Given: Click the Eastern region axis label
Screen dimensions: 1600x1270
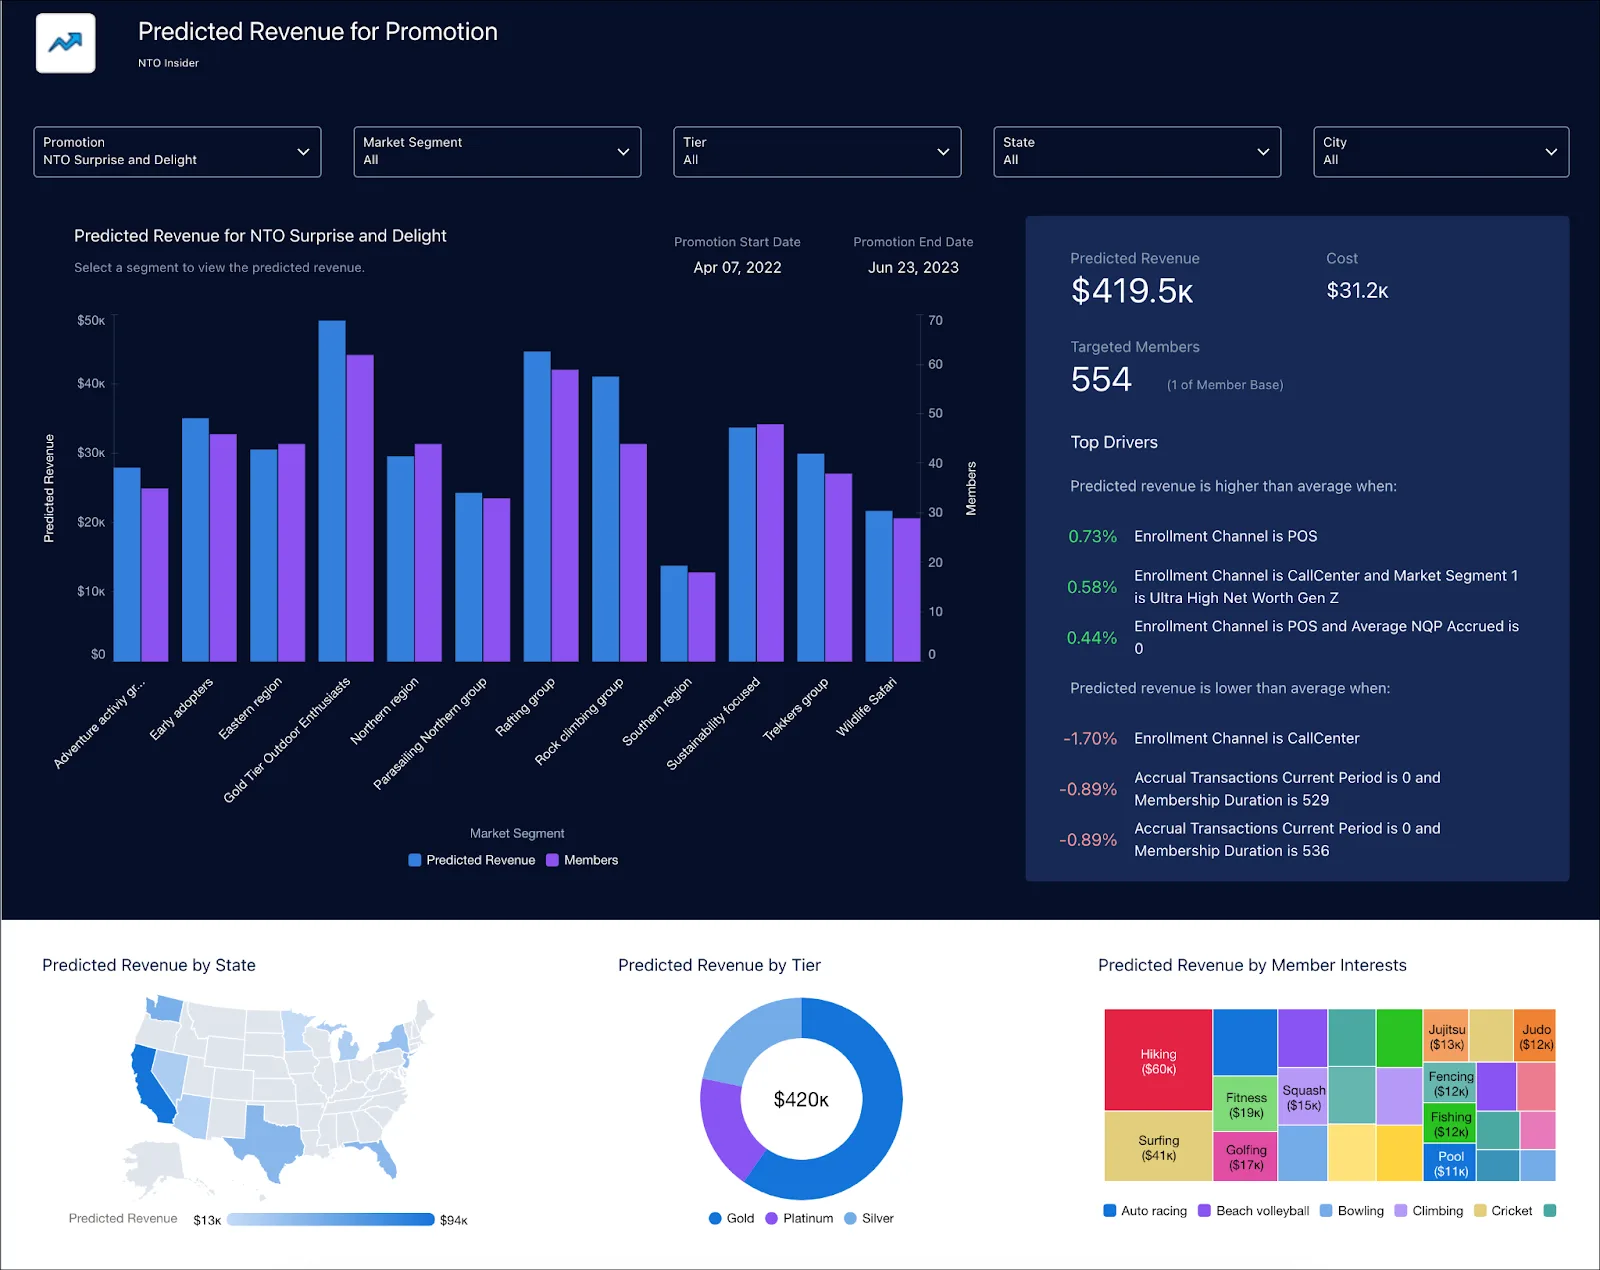Looking at the screenshot, I should 250,708.
